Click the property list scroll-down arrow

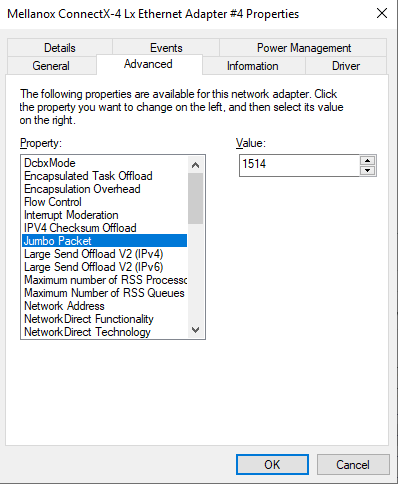click(196, 330)
